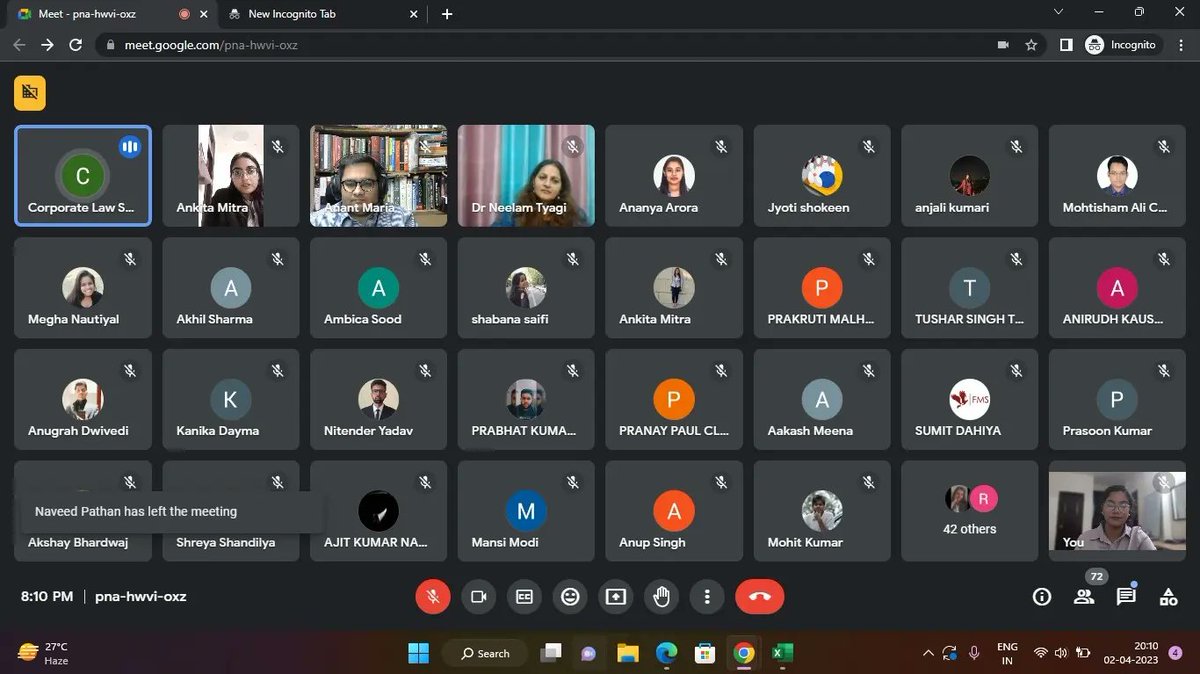The height and width of the screenshot is (674, 1200).
Task: Click the ENG IN language indicator
Action: tap(1007, 653)
